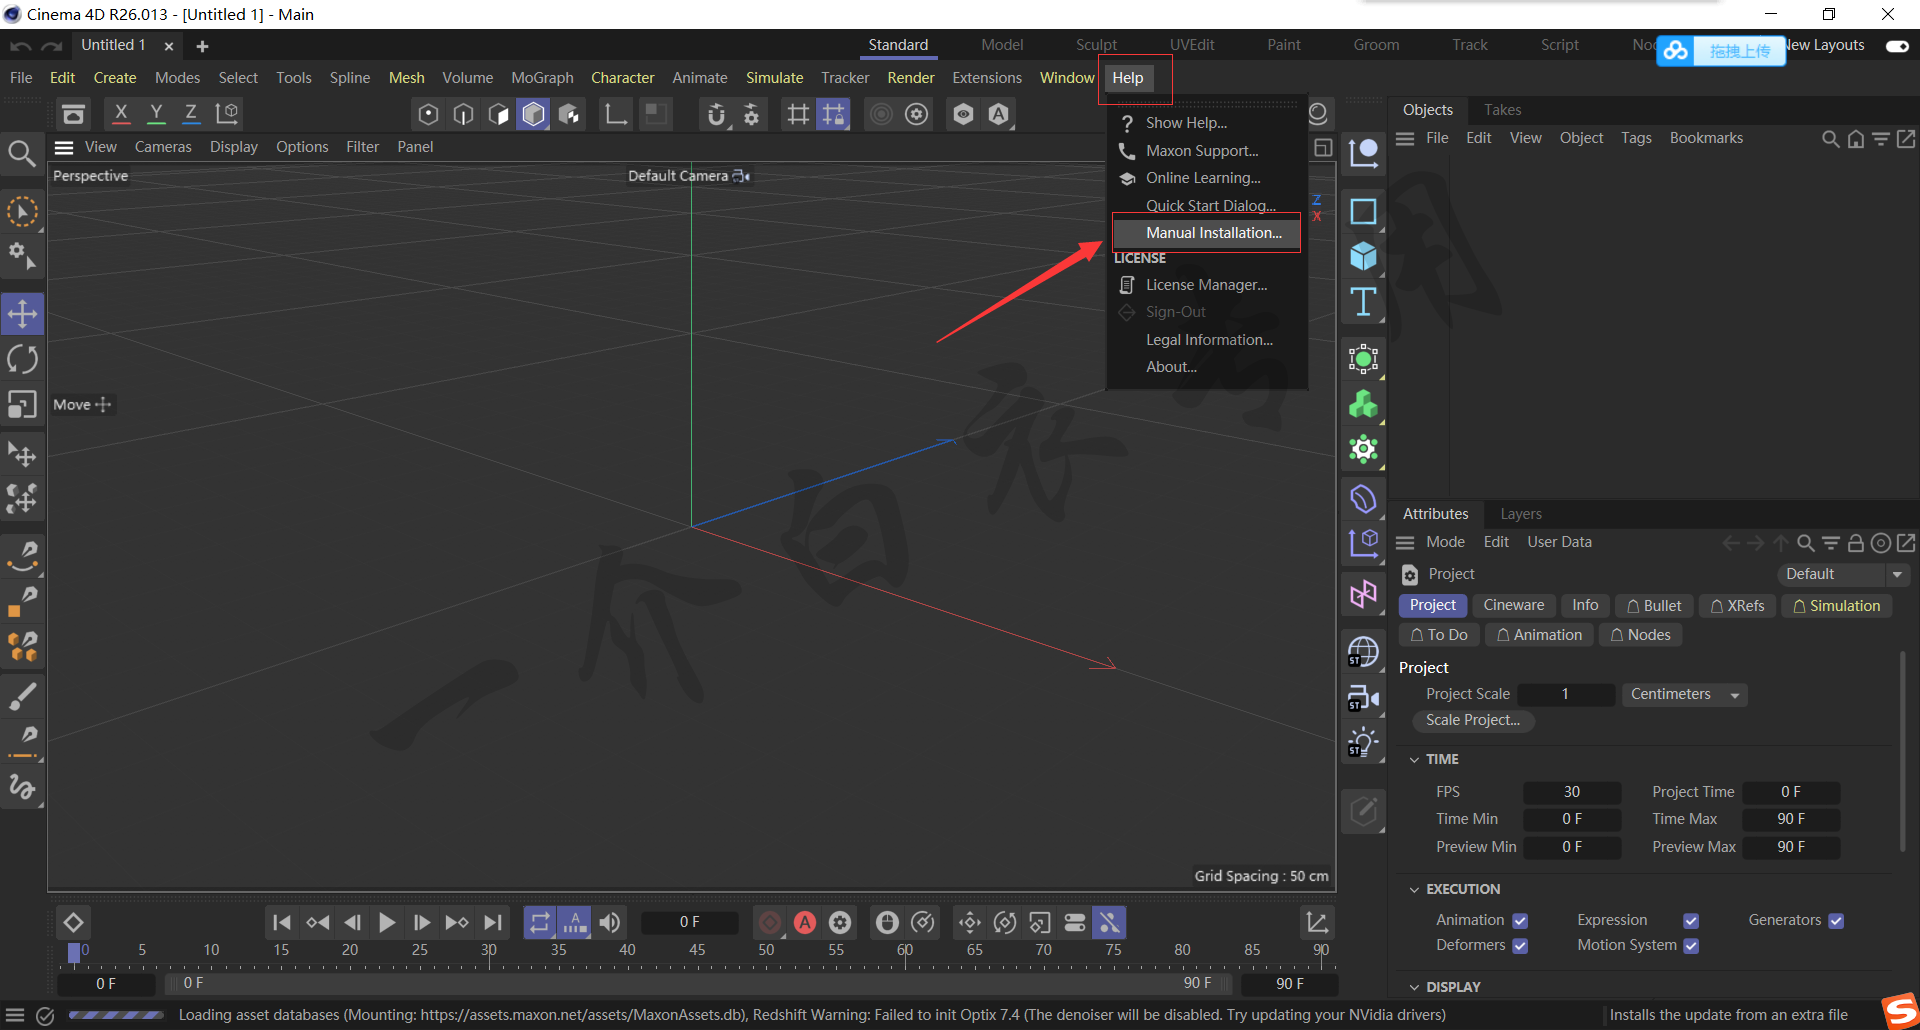Toggle timeline sound playback speaker icon
1920x1030 pixels.
(x=609, y=922)
